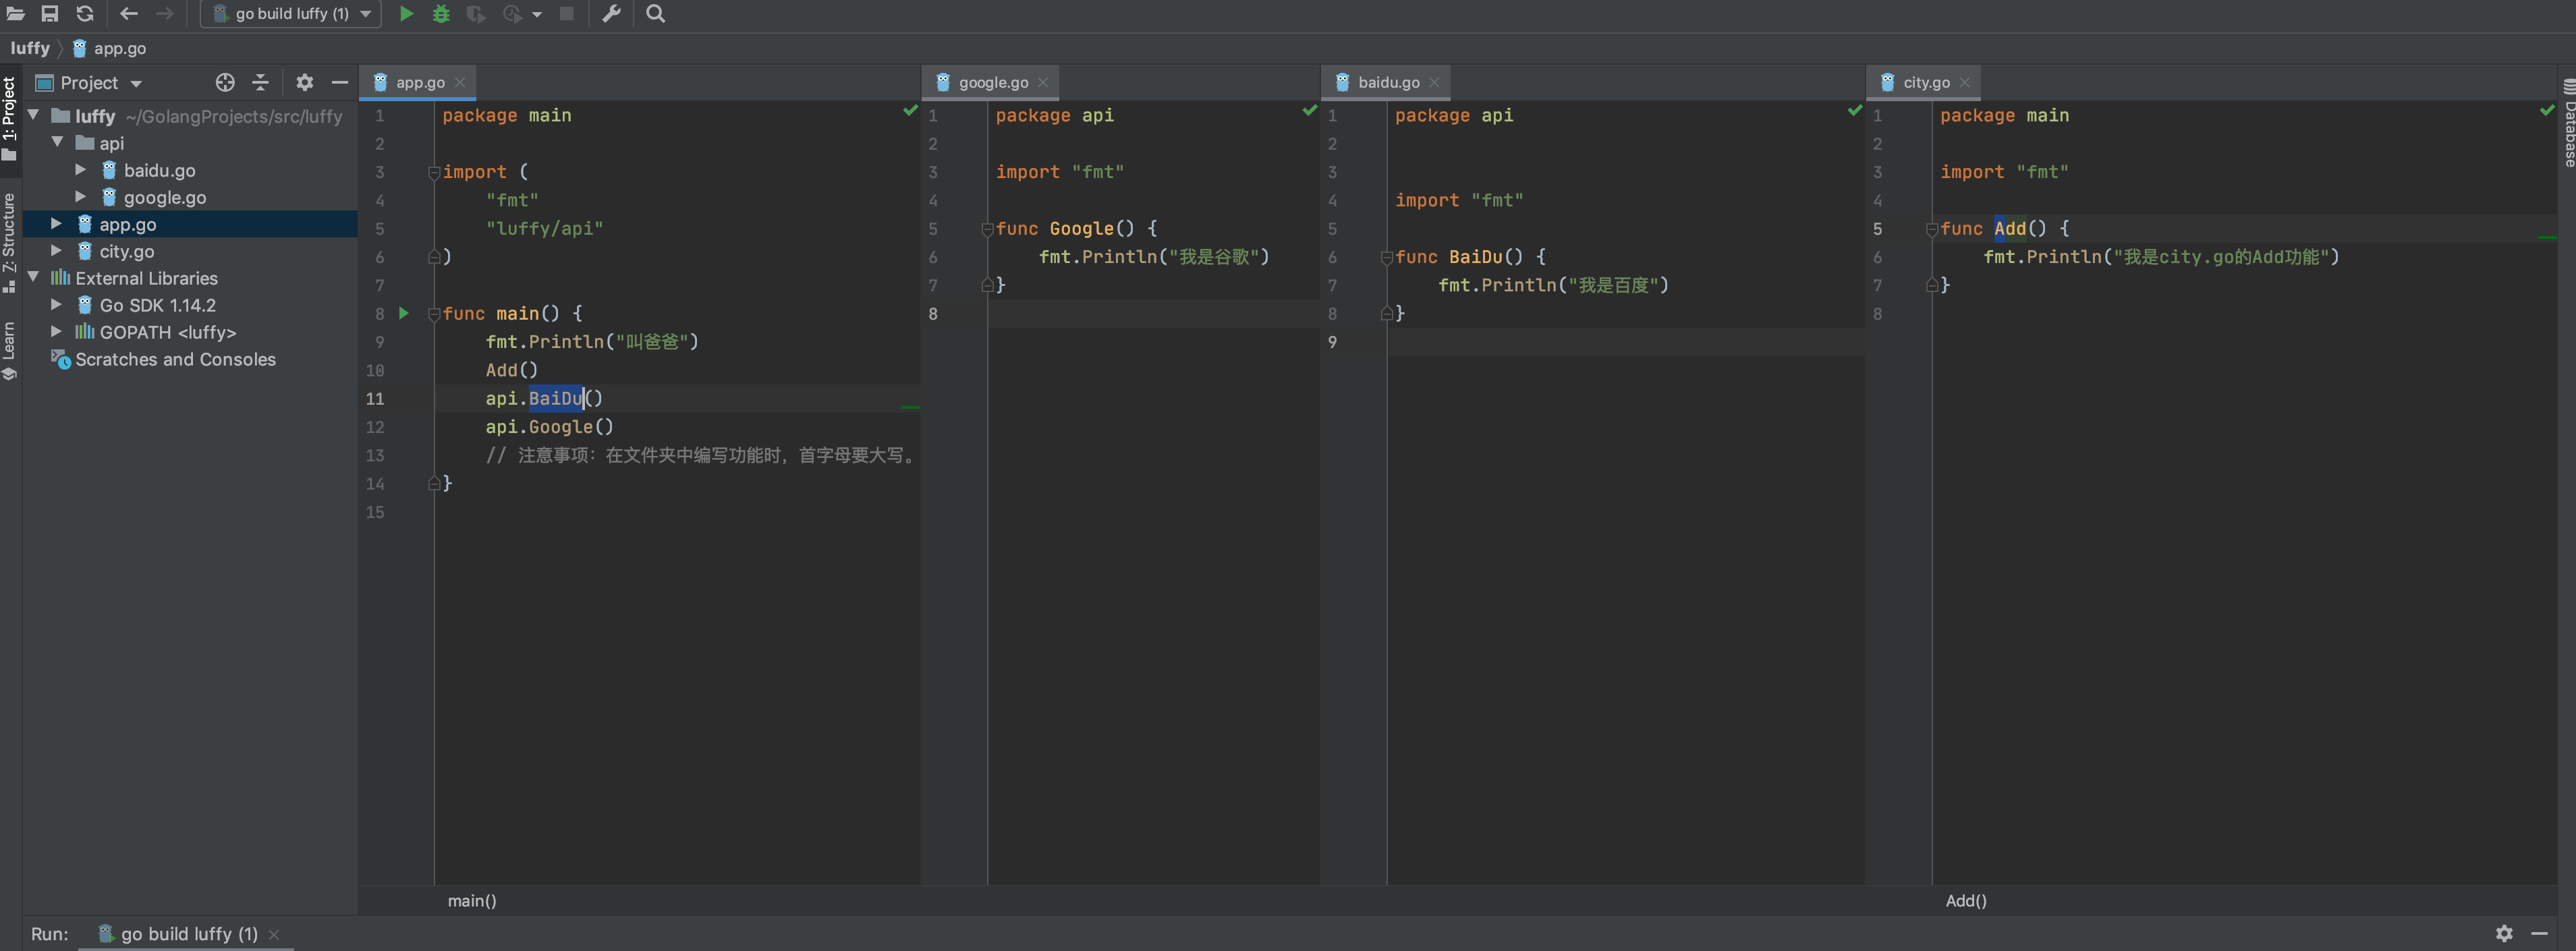
Task: Click the Search Everywhere magnifier icon
Action: pyautogui.click(x=655, y=14)
